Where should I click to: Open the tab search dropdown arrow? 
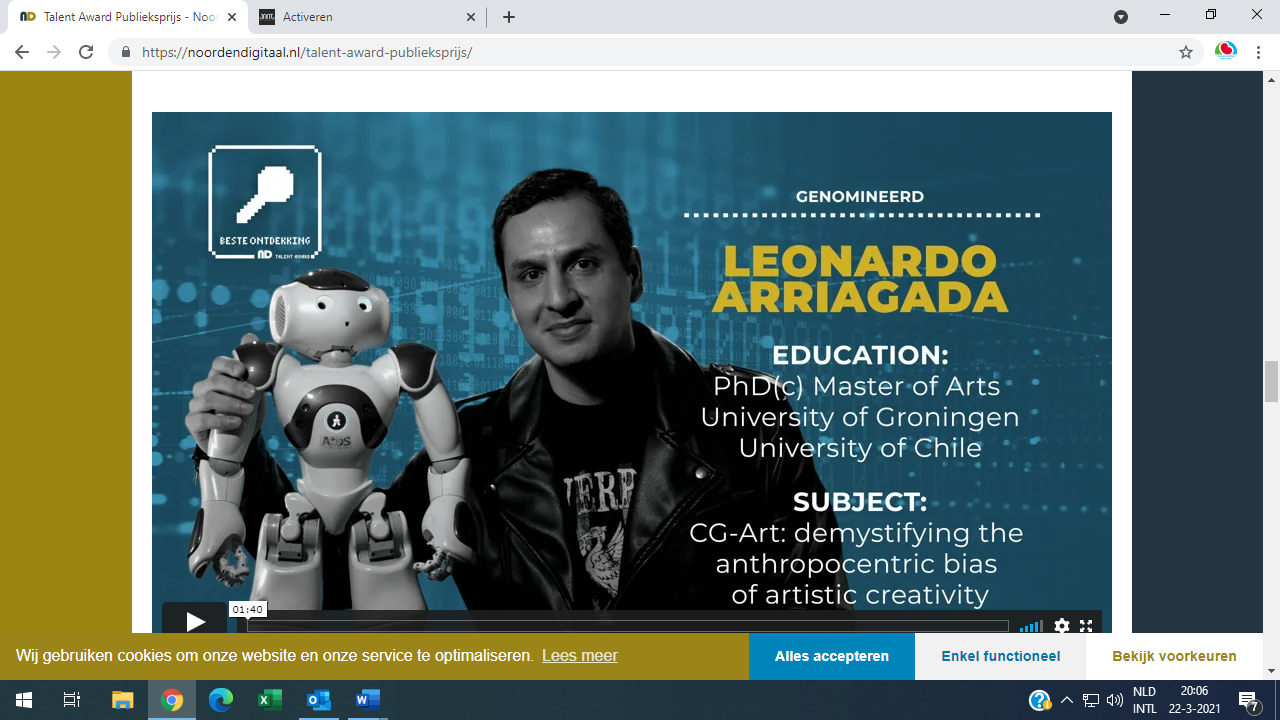coord(1121,17)
